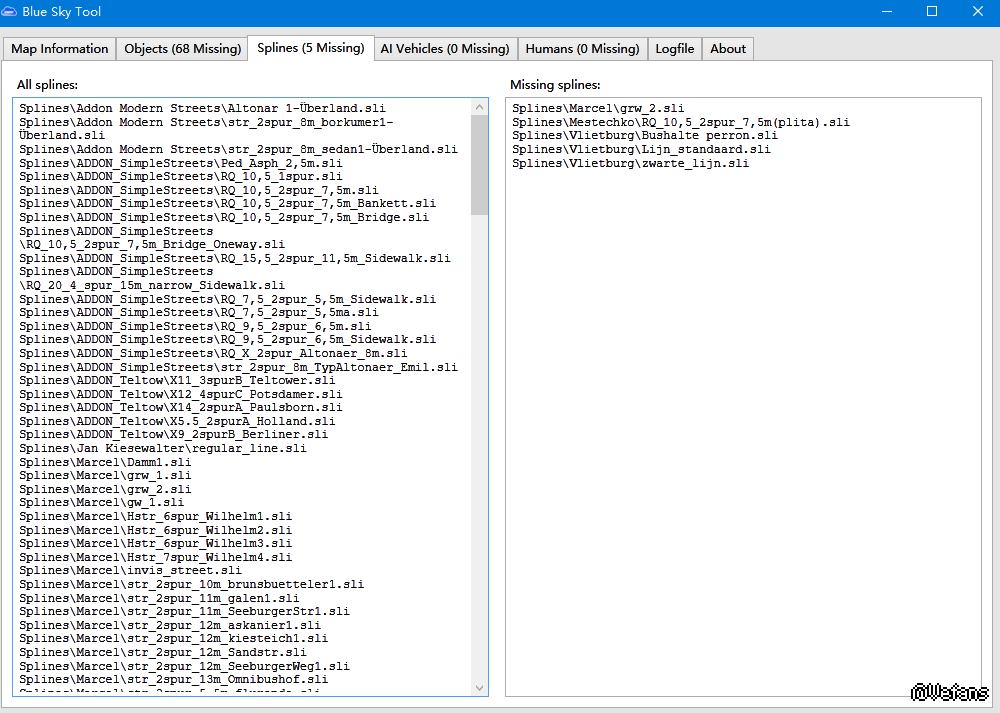
Task: Click the scroll up arrow in All splines list
Action: click(x=479, y=107)
